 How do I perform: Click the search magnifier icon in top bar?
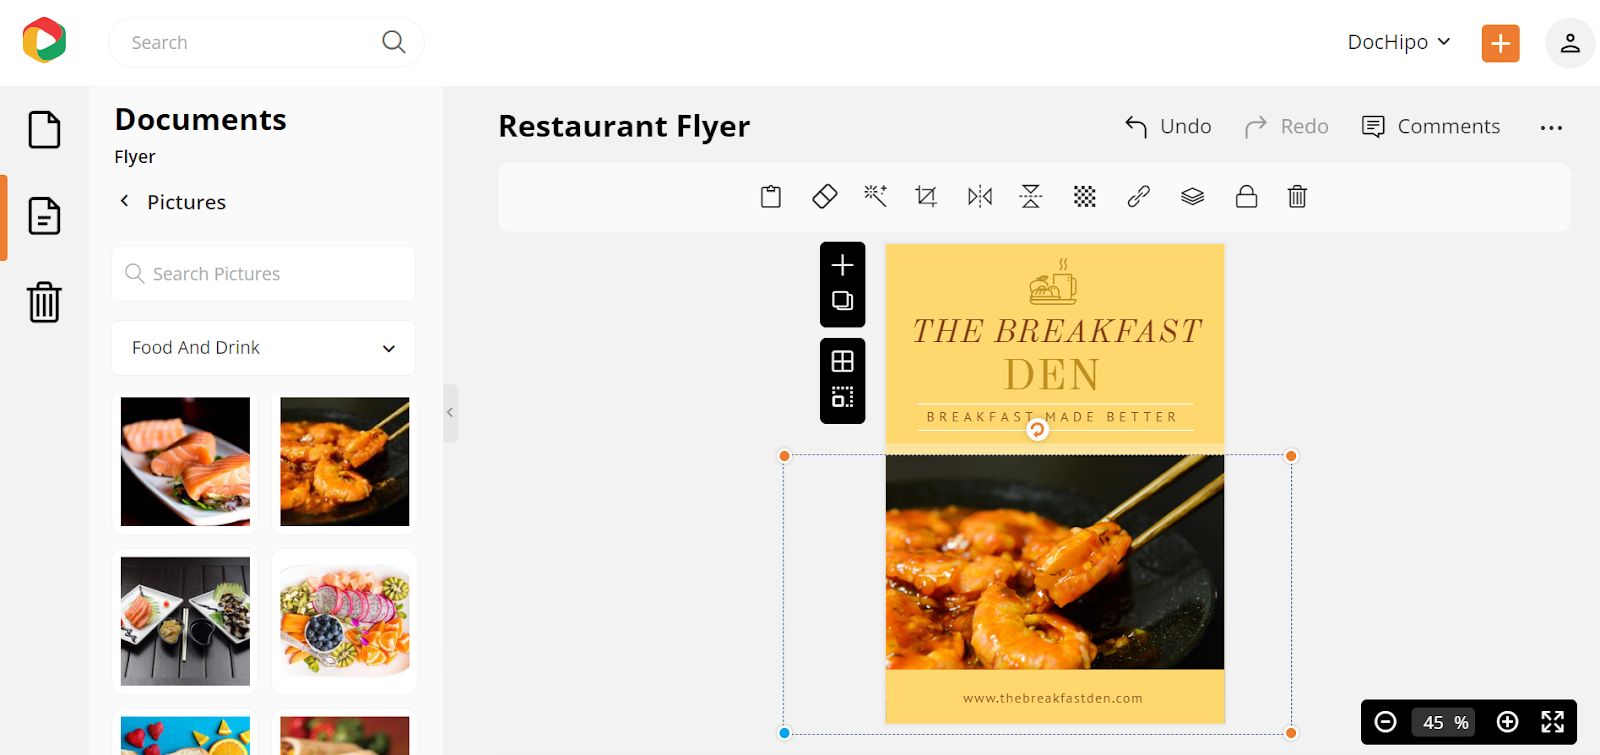pyautogui.click(x=394, y=42)
